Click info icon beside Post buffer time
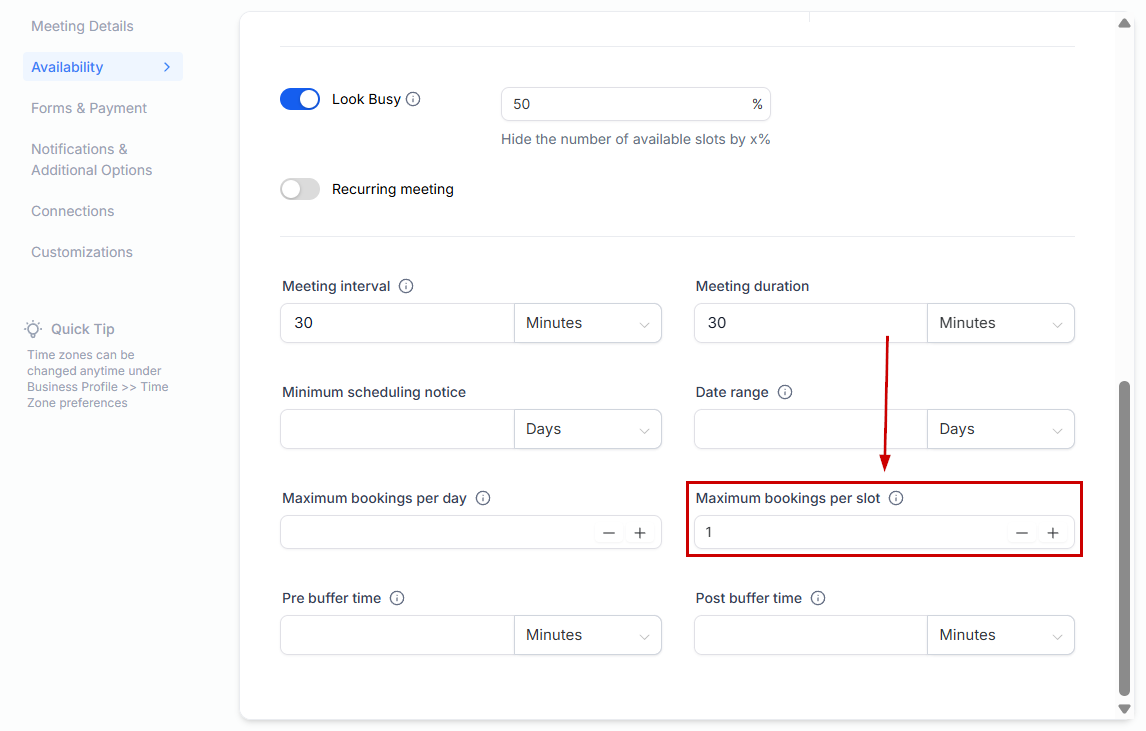The height and width of the screenshot is (731, 1146). [x=818, y=598]
